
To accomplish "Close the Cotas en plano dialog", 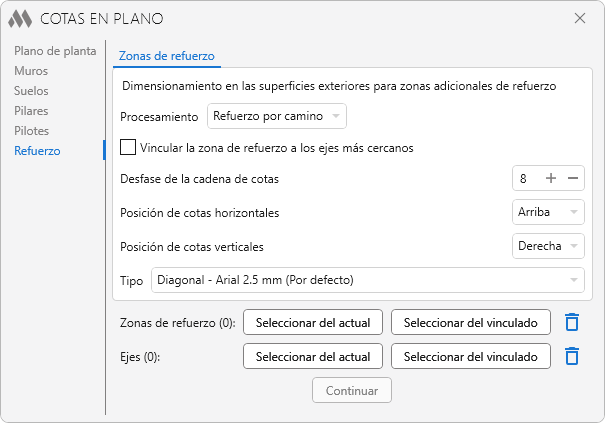I will click(580, 18).
